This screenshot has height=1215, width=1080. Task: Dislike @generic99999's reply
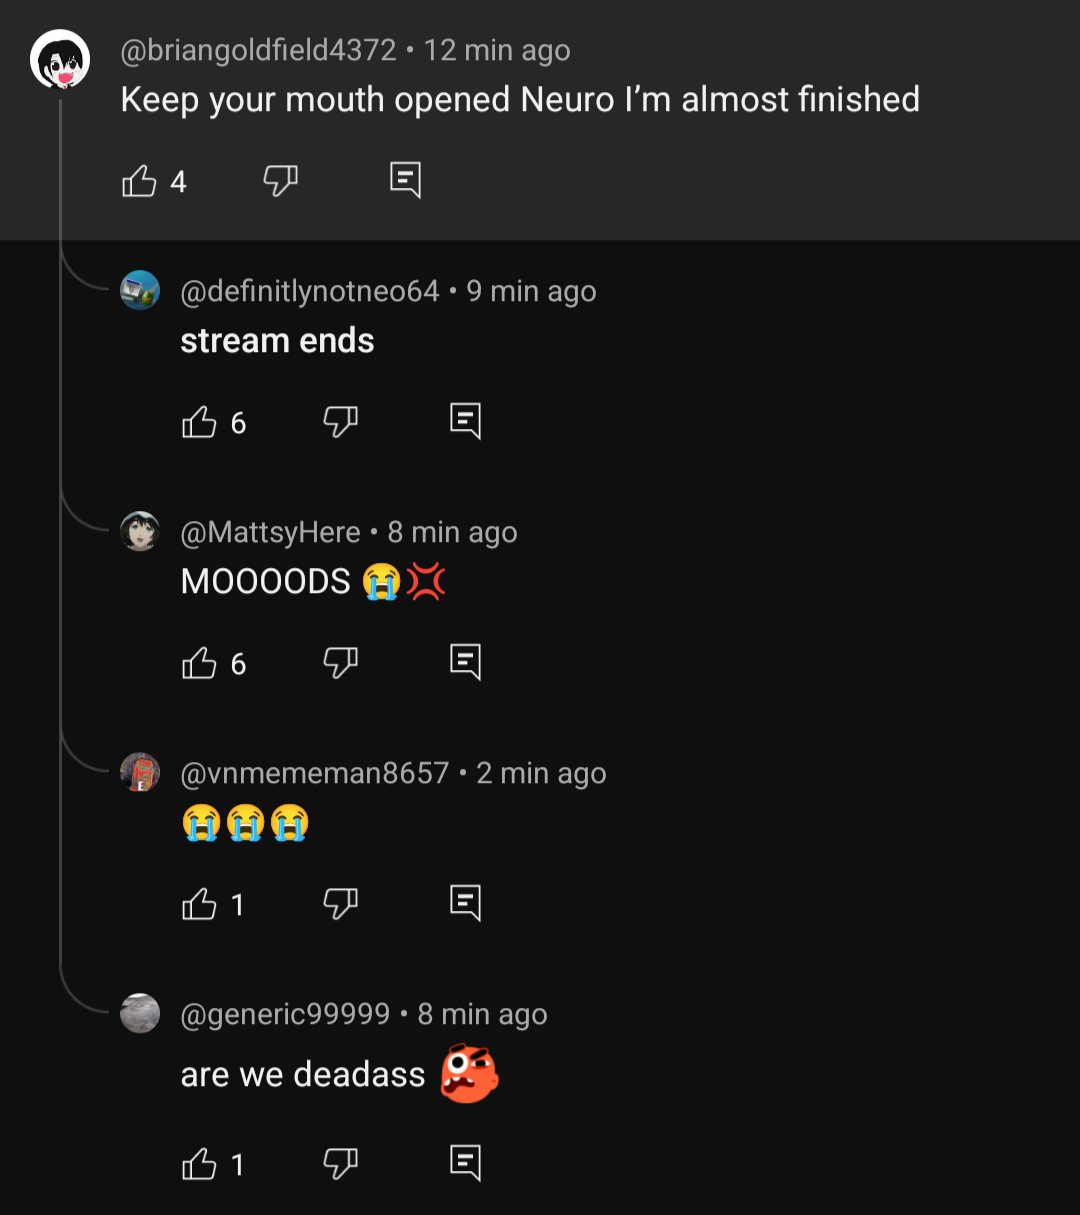click(x=340, y=1164)
